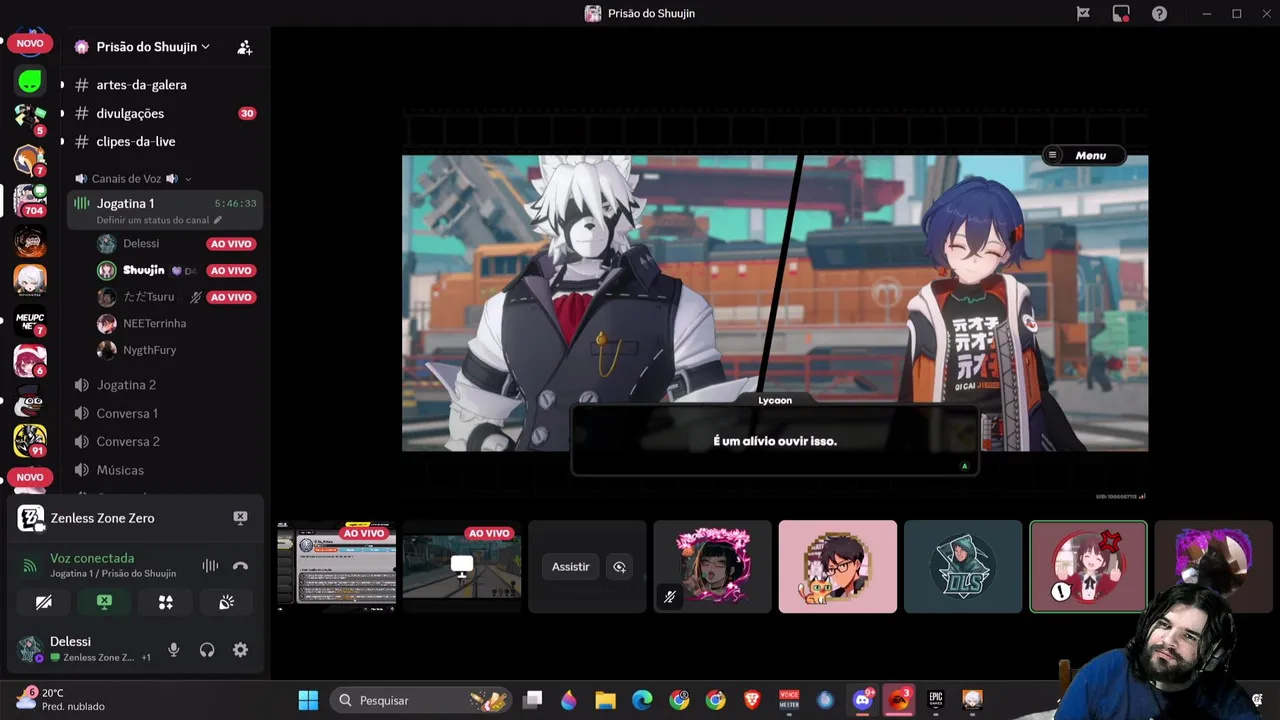The width and height of the screenshot is (1280, 720).
Task: Click the AO VIVO badge next to Shuujin
Action: [x=231, y=270]
